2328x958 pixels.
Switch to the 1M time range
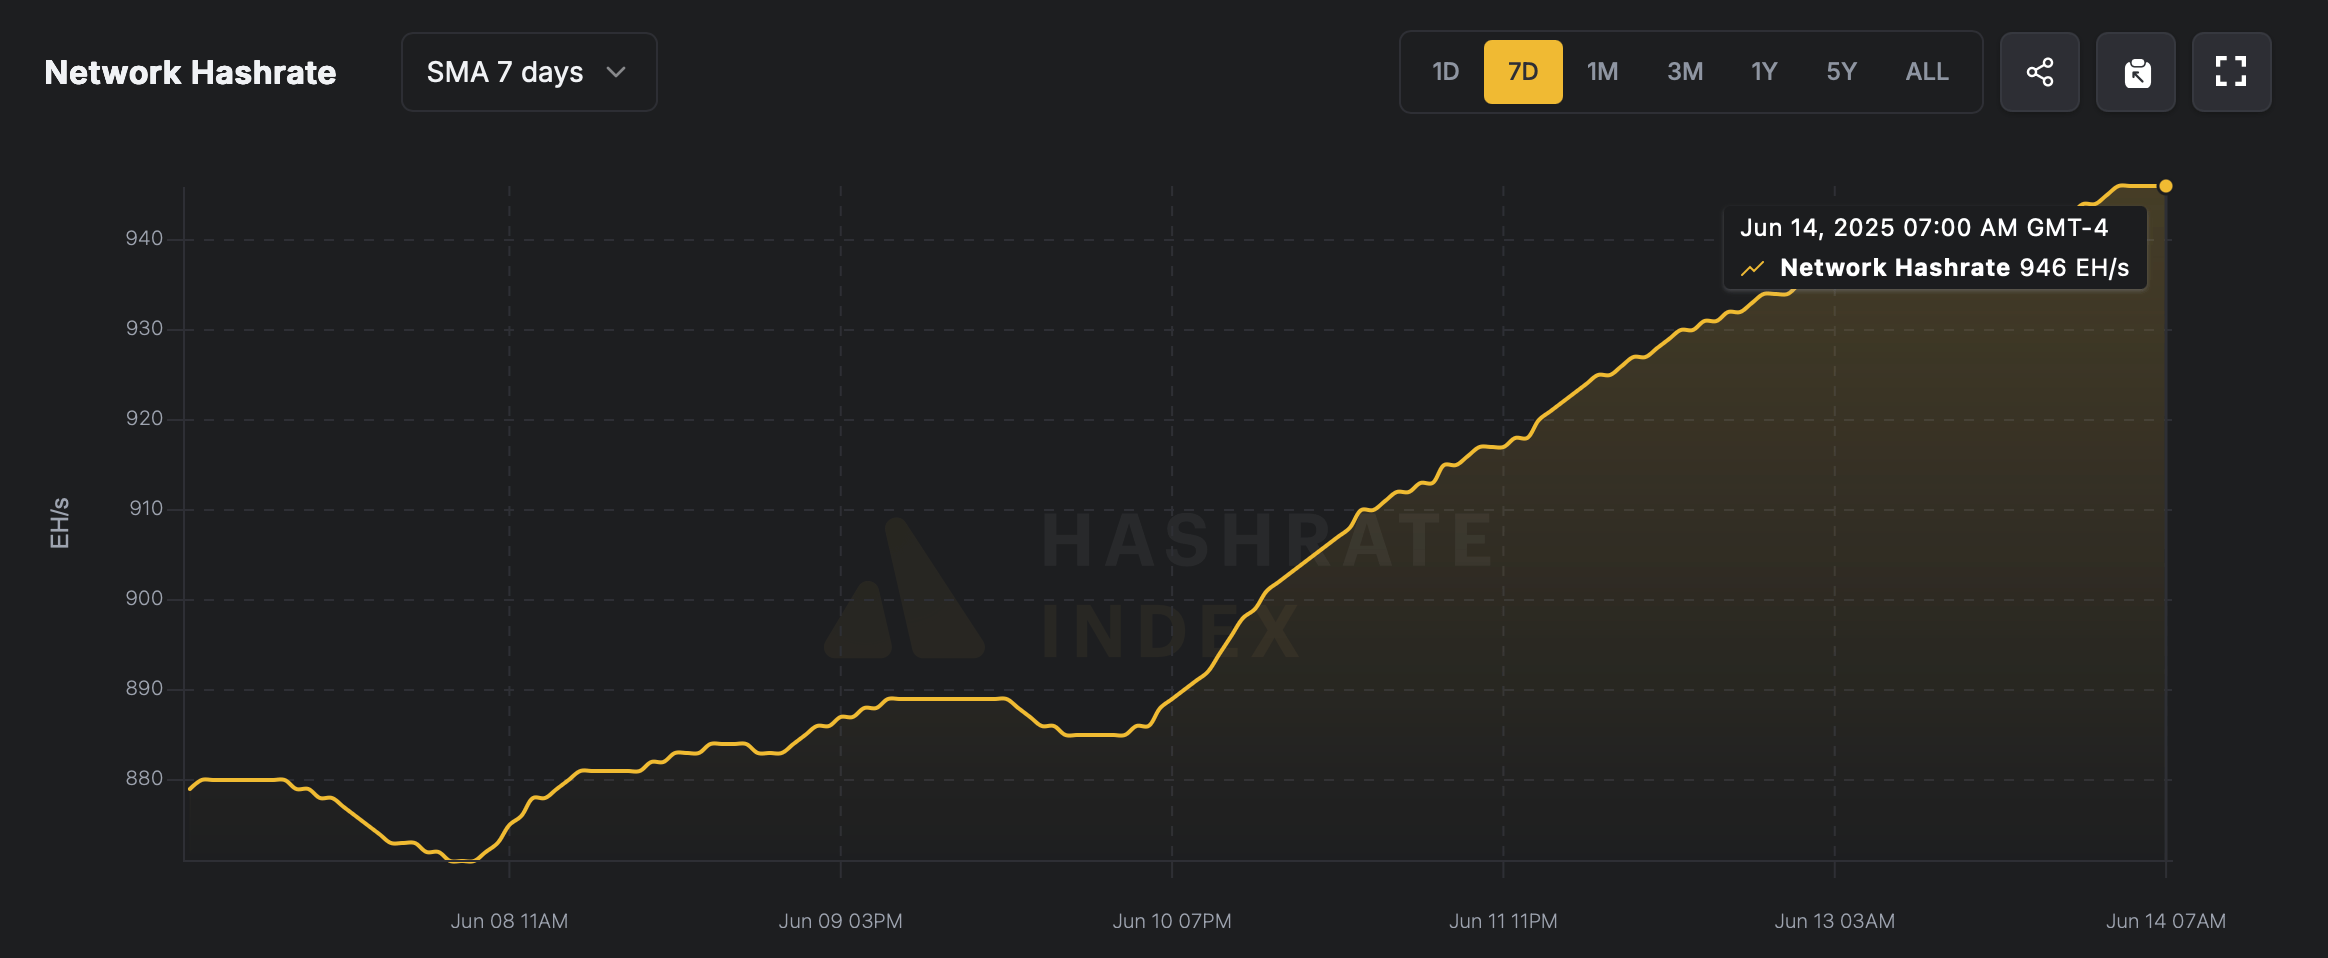pos(1602,71)
